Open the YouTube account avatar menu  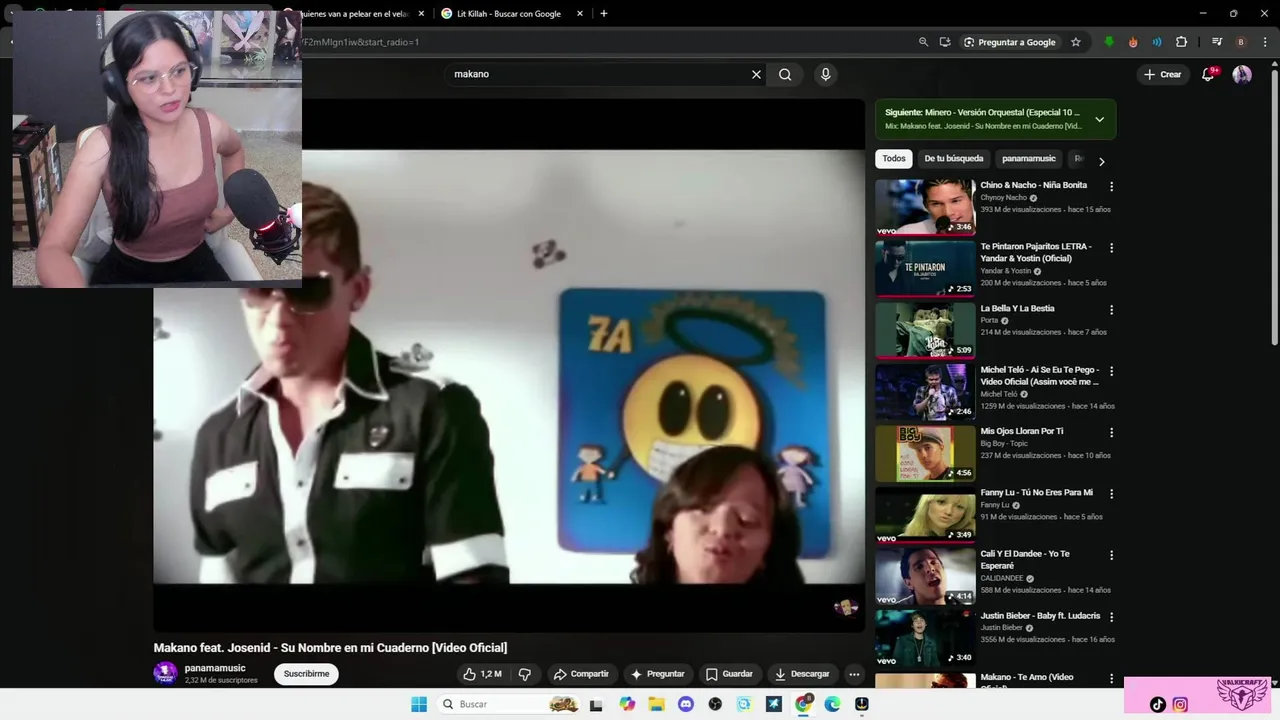coord(1242,74)
